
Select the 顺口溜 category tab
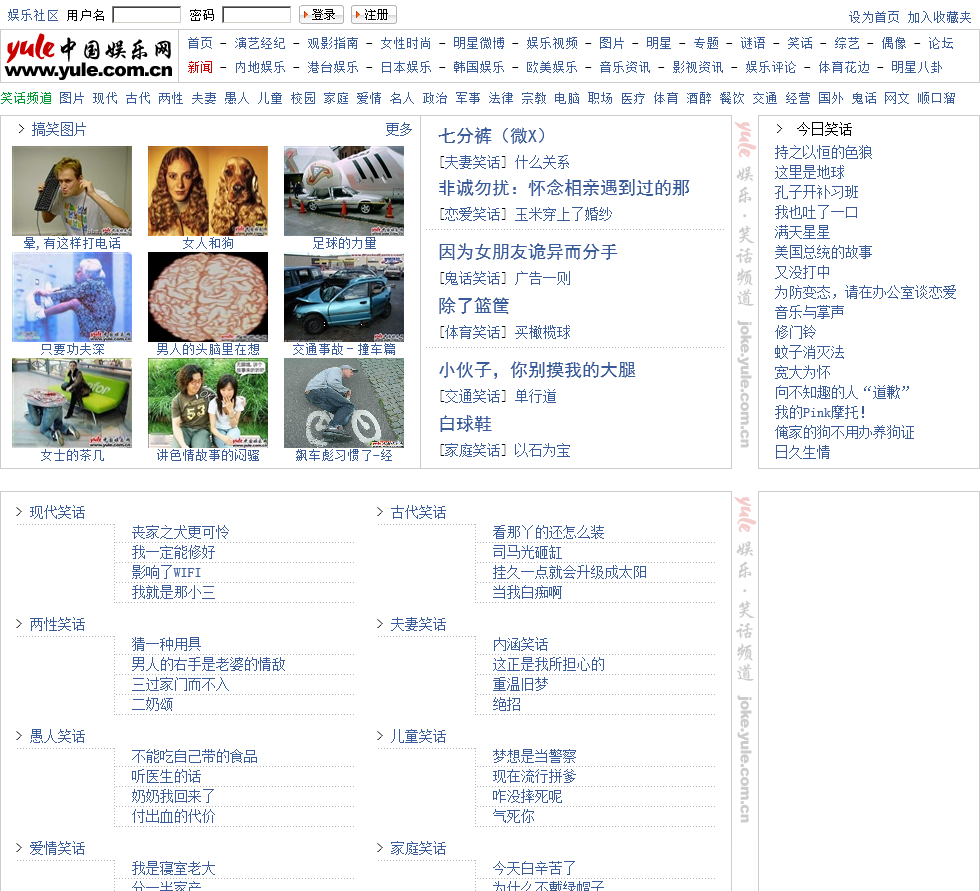[936, 98]
